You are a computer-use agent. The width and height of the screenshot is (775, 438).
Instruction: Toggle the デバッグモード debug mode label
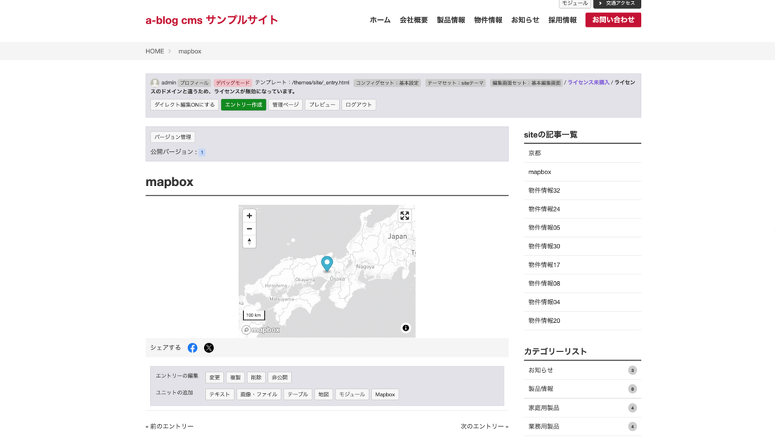click(233, 83)
